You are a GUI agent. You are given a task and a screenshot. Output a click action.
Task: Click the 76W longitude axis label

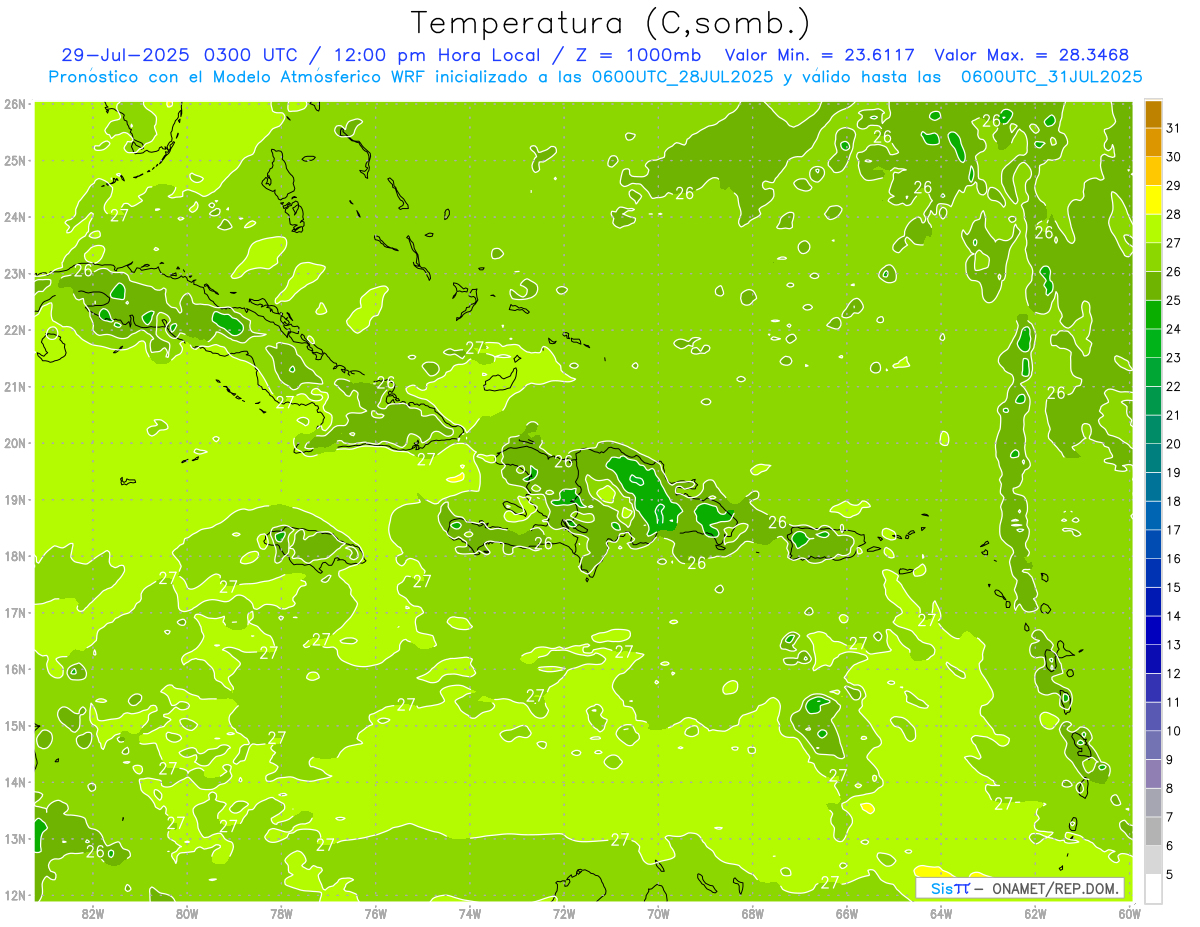coord(376,913)
